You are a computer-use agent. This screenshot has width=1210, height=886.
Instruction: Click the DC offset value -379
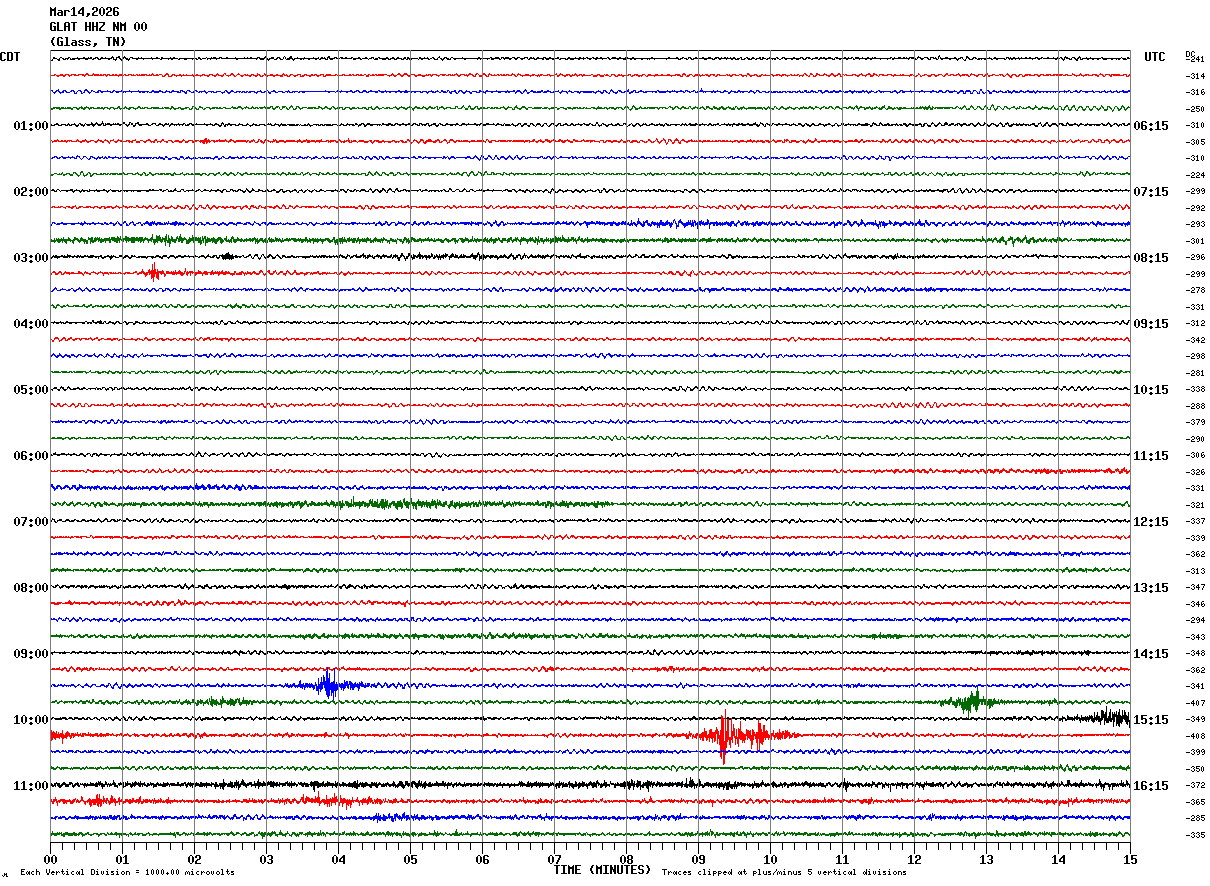(1195, 422)
